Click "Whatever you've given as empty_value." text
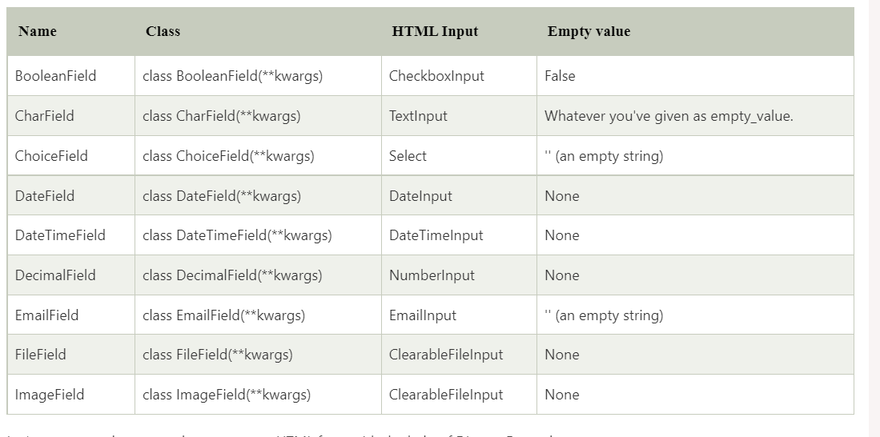This screenshot has width=880, height=437. pyautogui.click(x=669, y=116)
